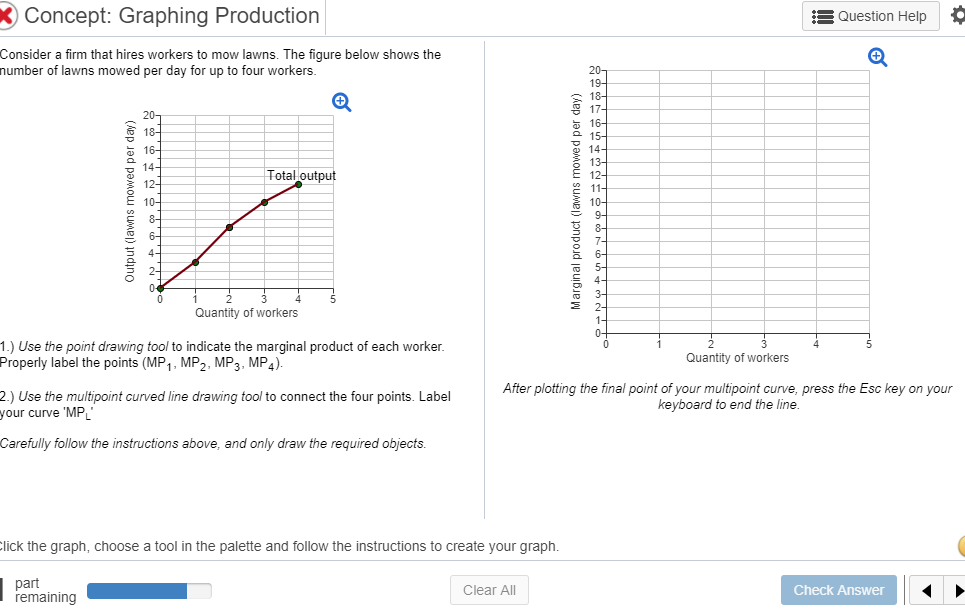This screenshot has height=612, width=965.
Task: Select the first green point on the curve
Action: (x=161, y=287)
